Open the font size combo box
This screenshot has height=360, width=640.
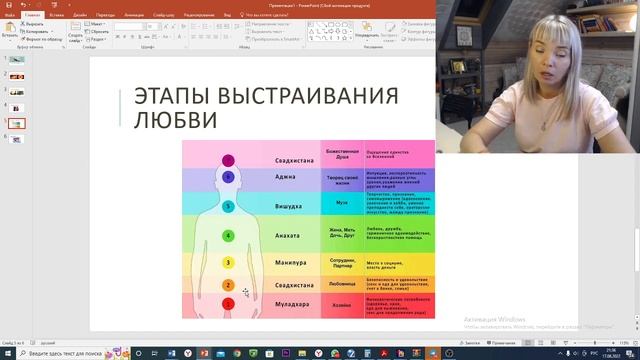[153, 27]
